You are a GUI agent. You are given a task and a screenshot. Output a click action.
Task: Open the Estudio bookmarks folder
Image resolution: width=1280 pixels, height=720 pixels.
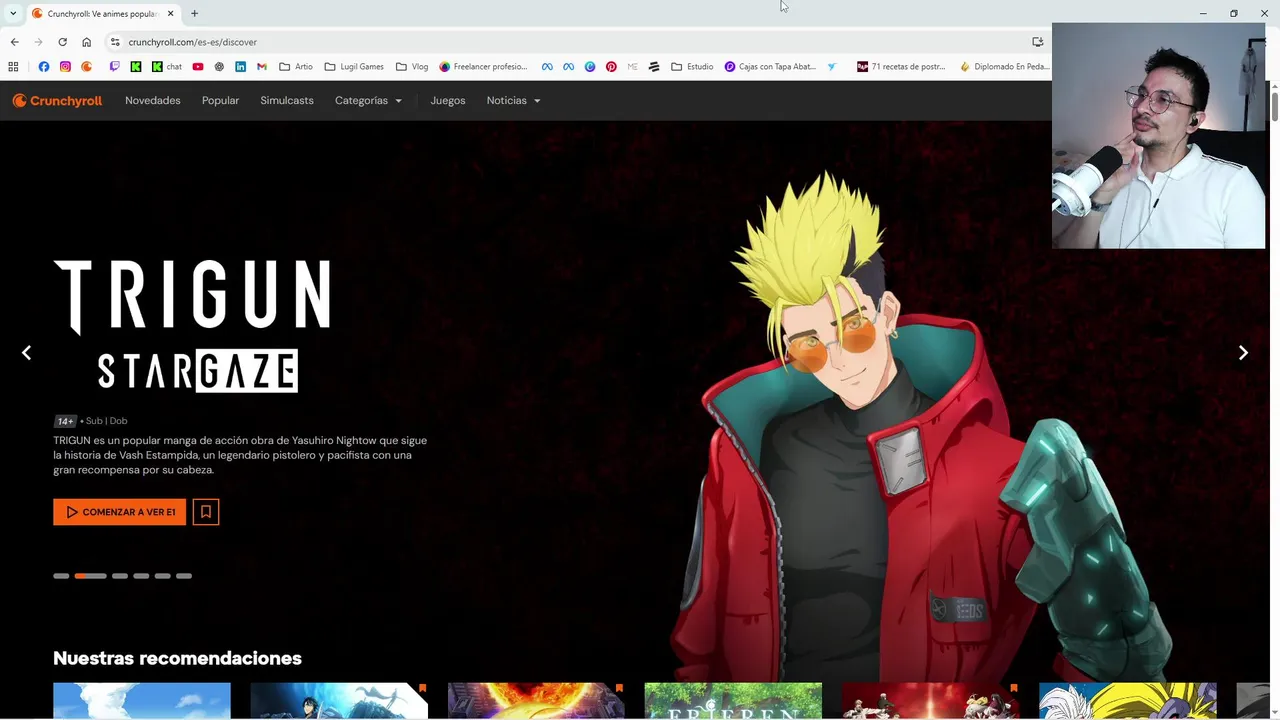tap(692, 67)
